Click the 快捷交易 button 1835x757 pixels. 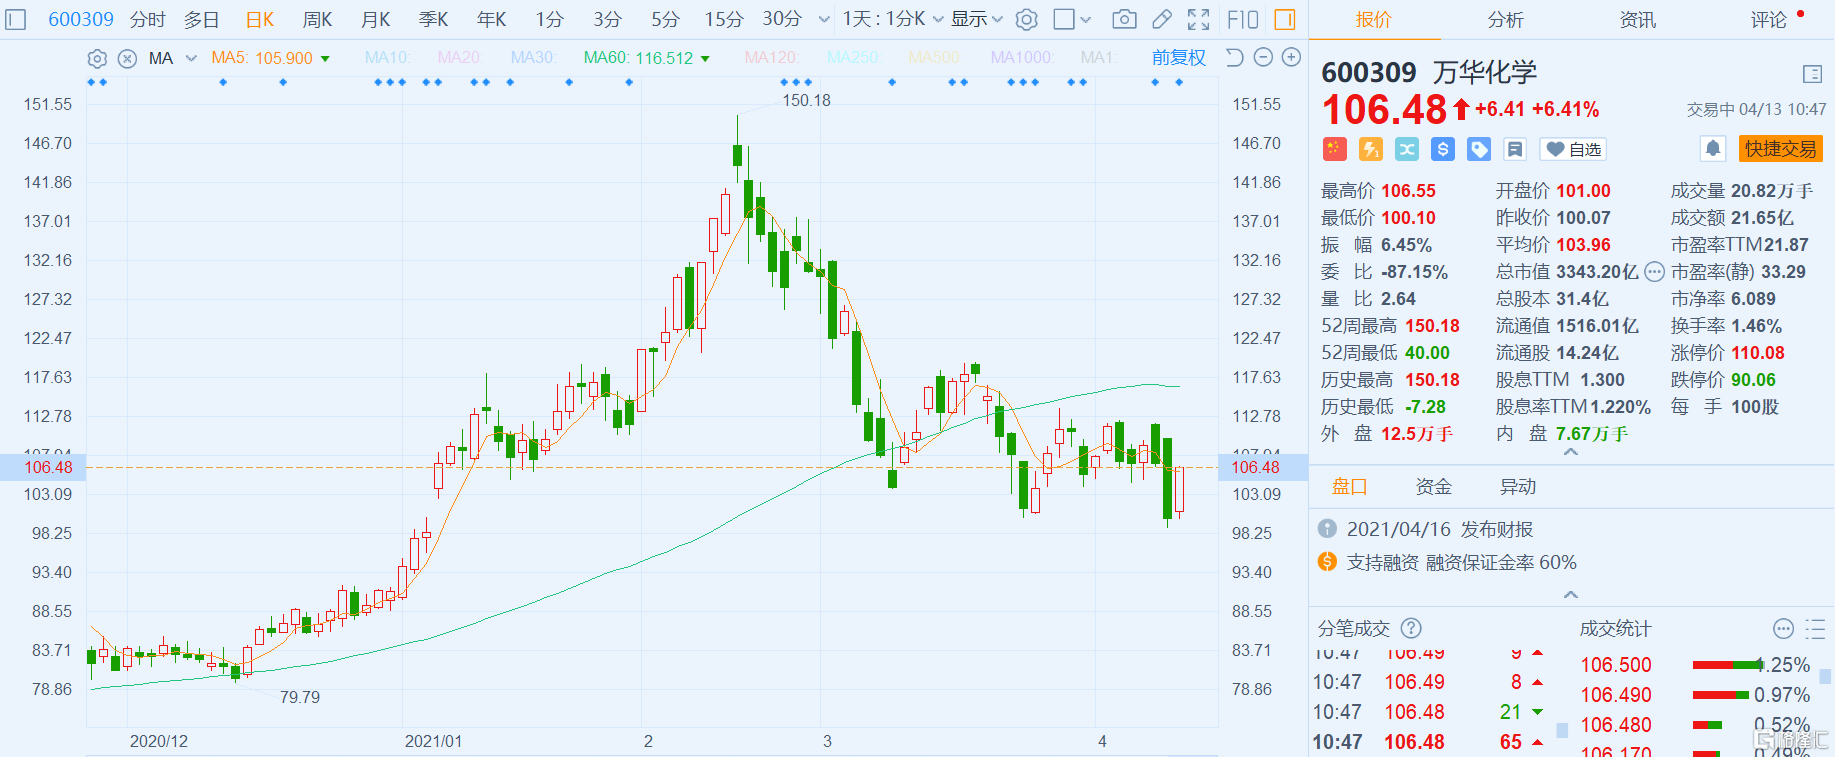1781,149
